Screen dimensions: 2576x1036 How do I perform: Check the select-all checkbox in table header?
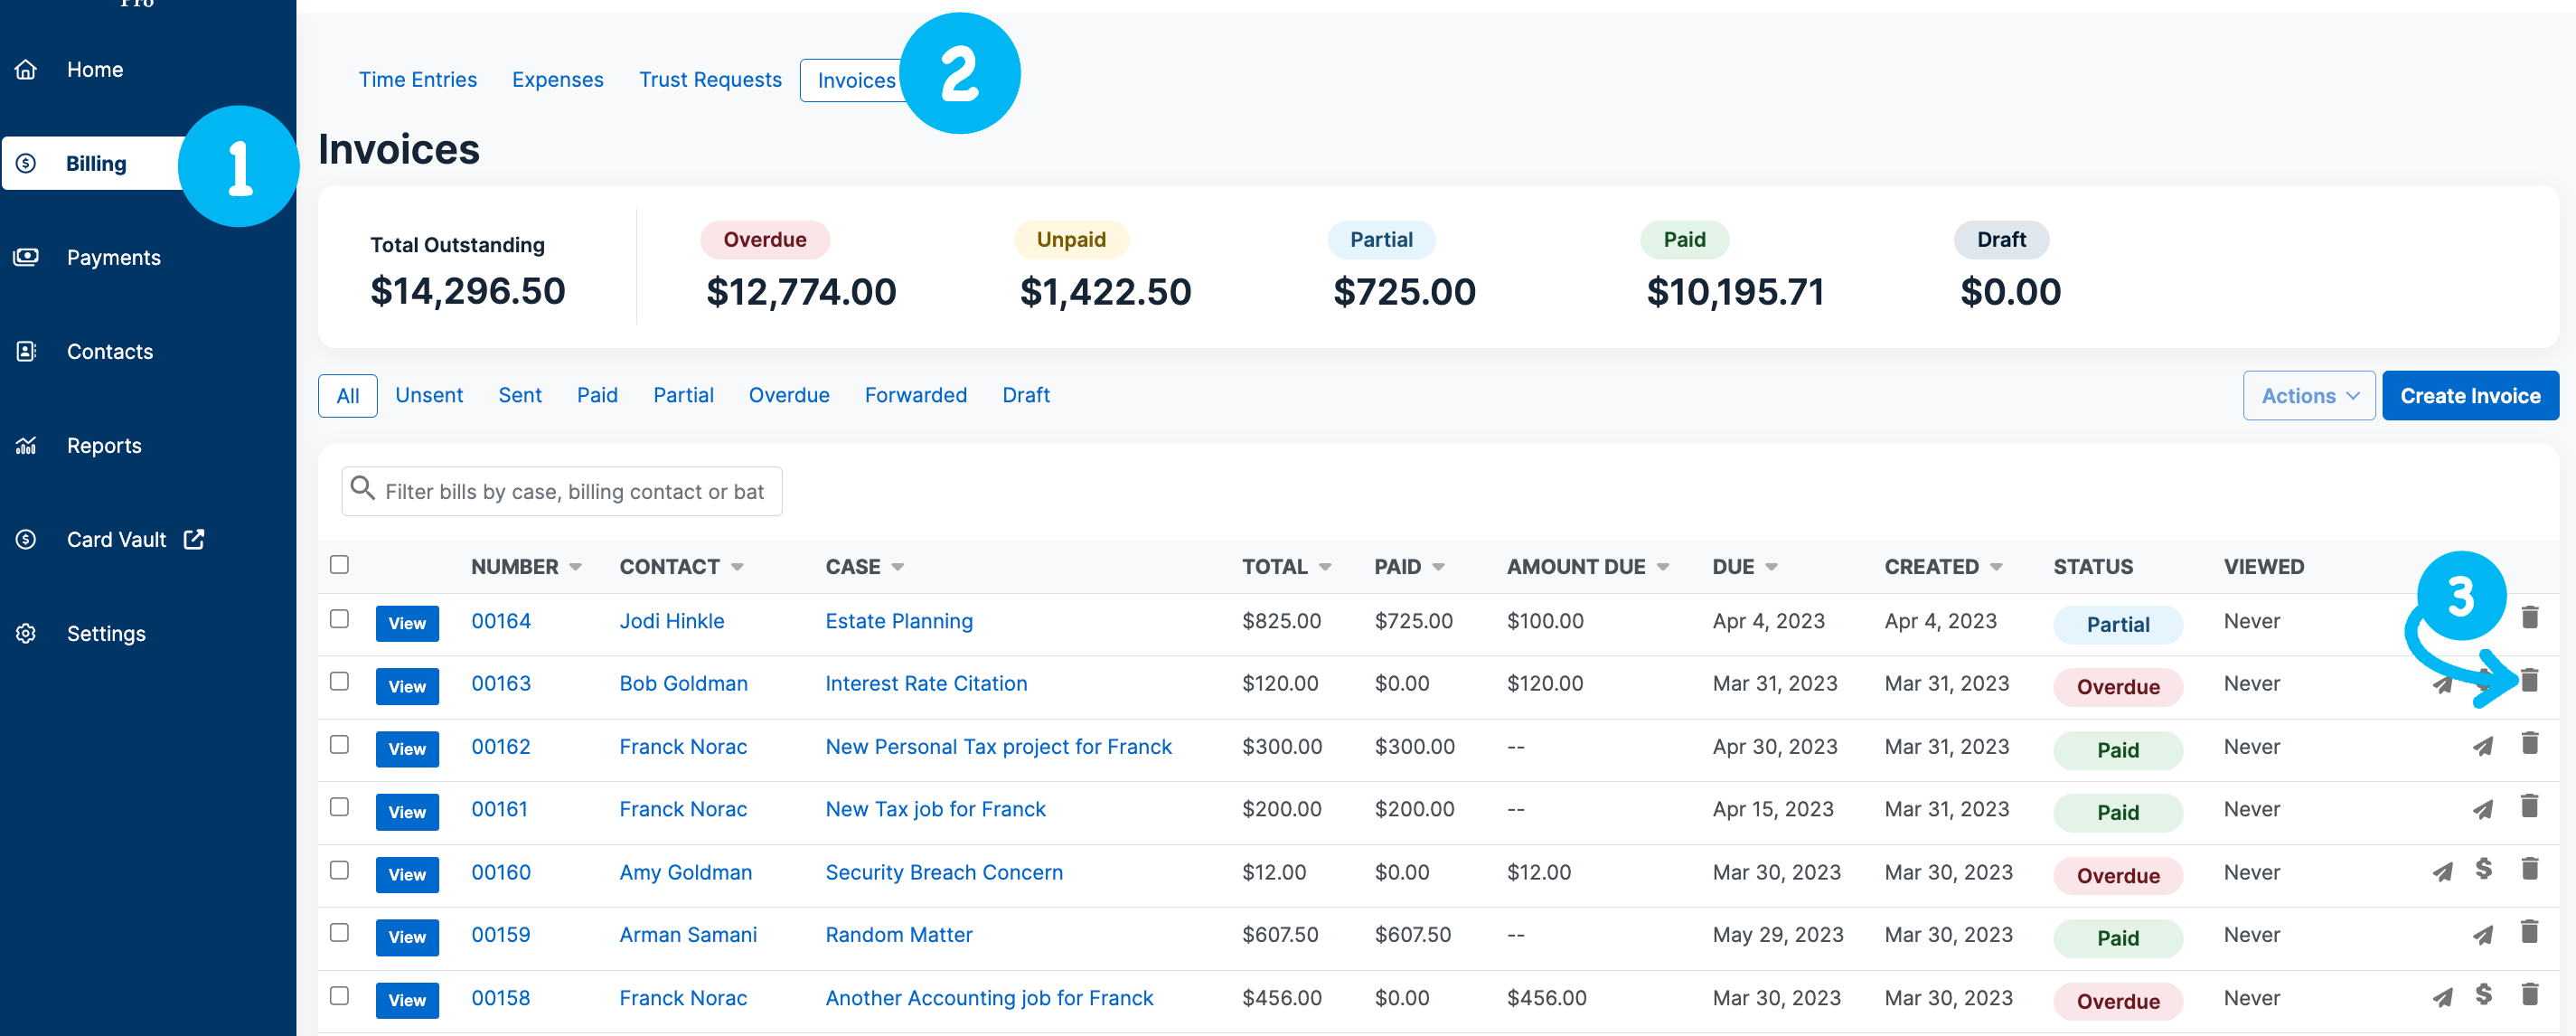coord(339,564)
